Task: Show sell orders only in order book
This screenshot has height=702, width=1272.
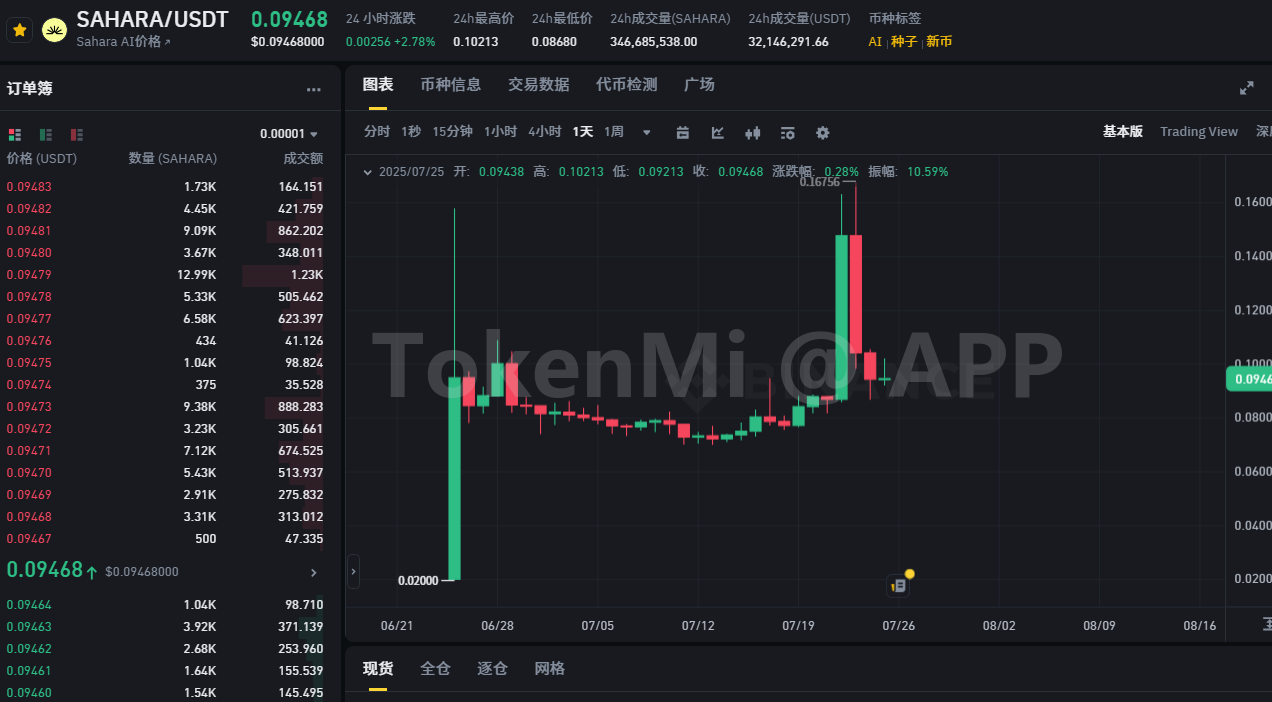Action: point(76,134)
